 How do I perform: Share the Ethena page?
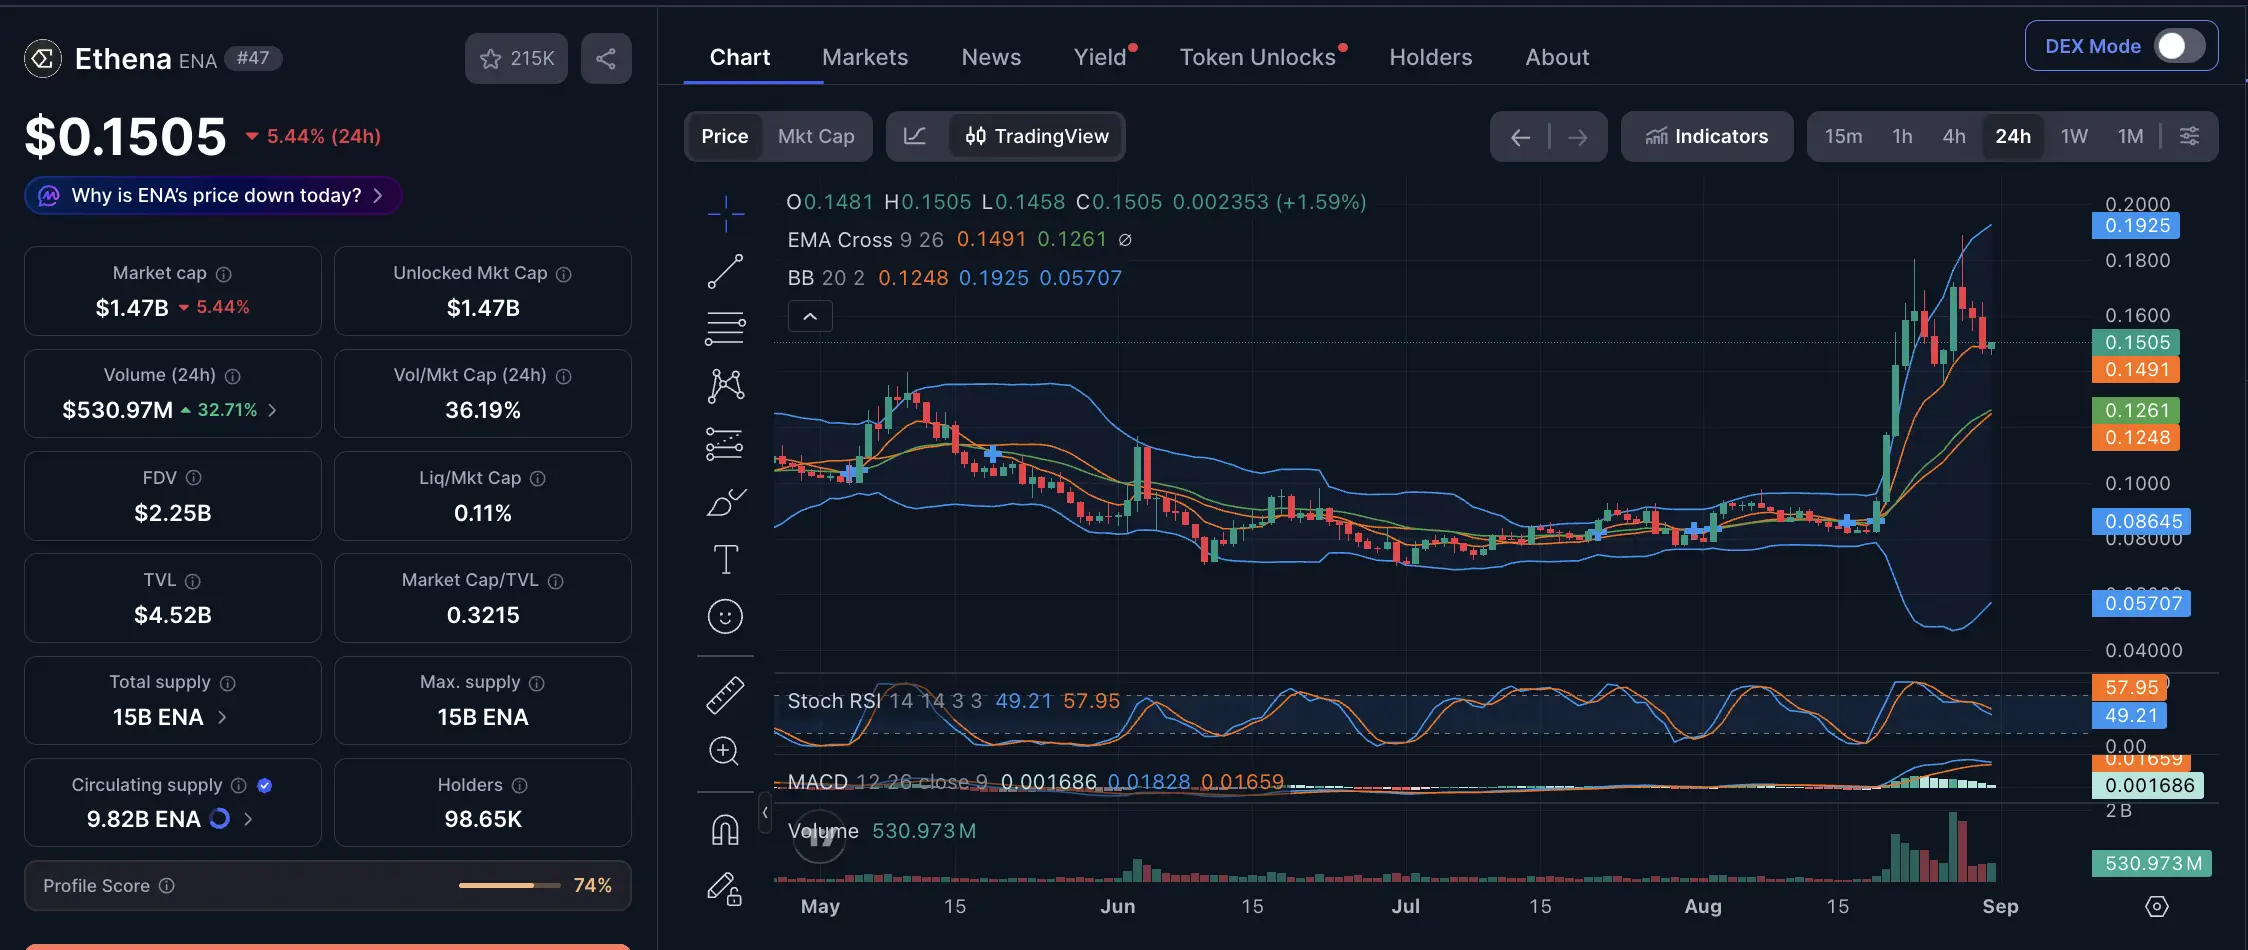[x=606, y=58]
